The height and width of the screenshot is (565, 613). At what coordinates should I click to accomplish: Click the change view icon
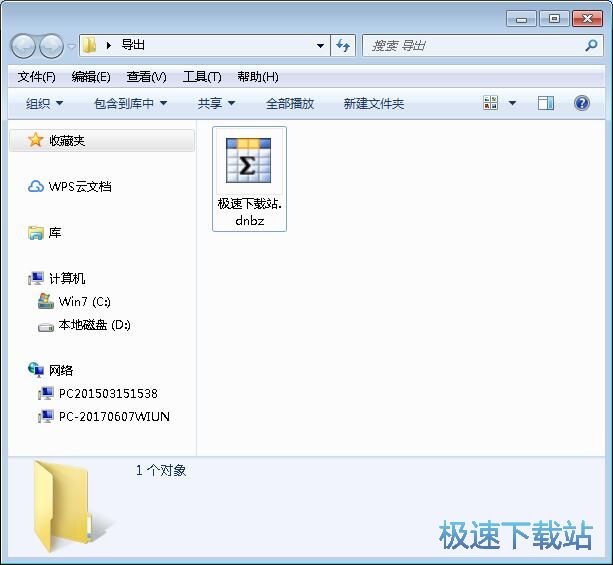tap(490, 103)
